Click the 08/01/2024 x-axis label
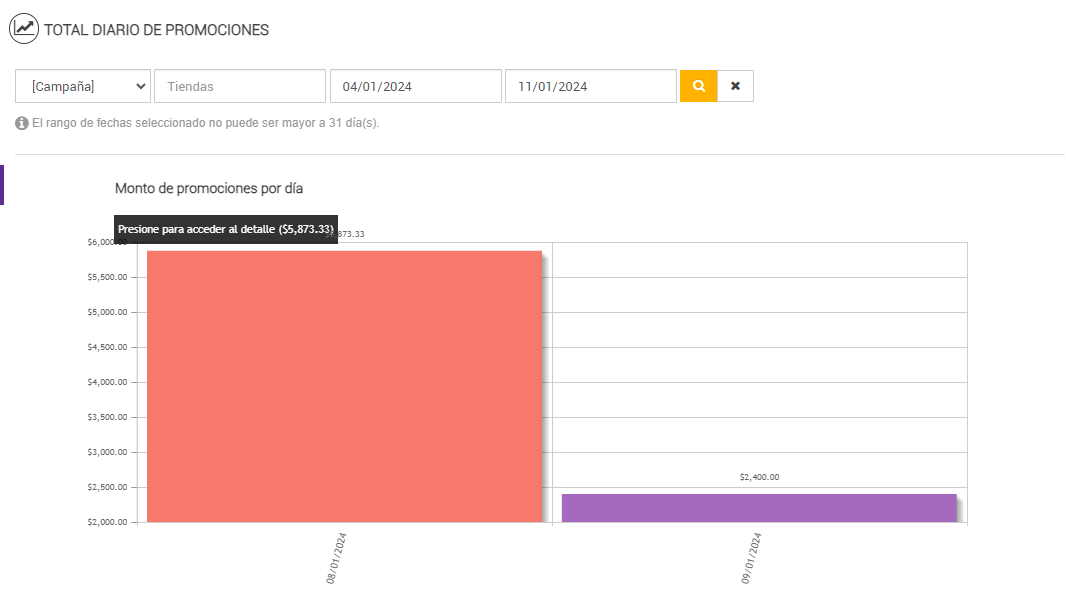 tap(335, 557)
